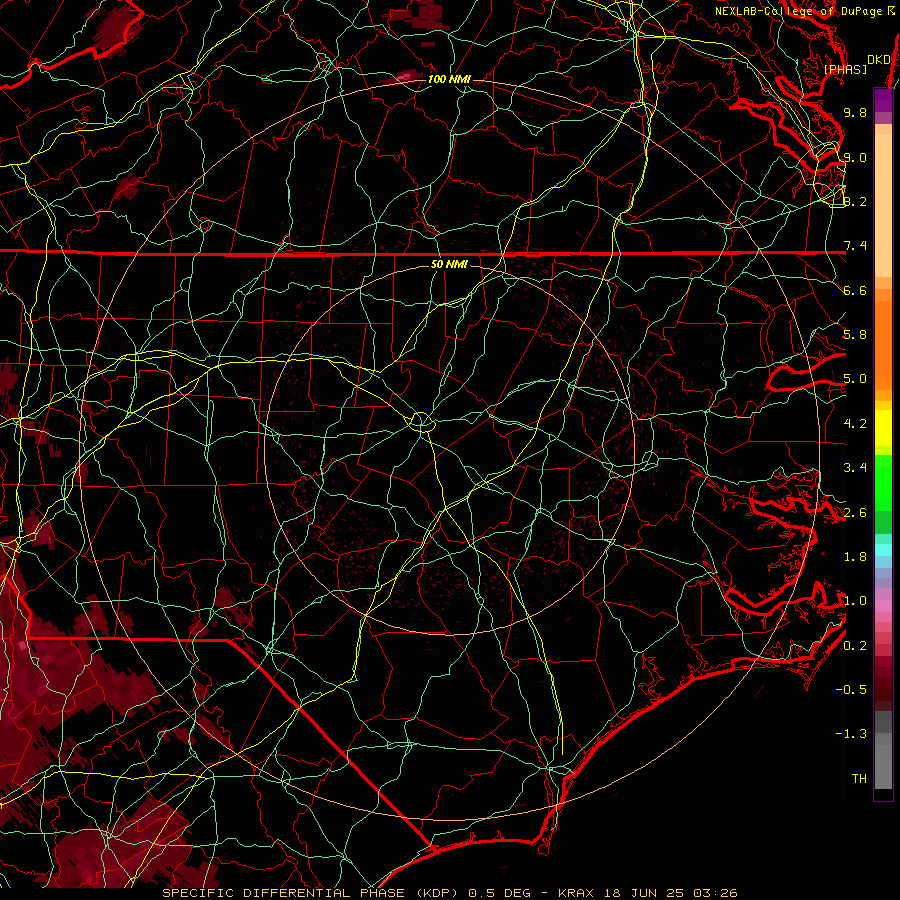900x900 pixels.
Task: Click the -1.3 value on the color scale
Action: [x=851, y=734]
